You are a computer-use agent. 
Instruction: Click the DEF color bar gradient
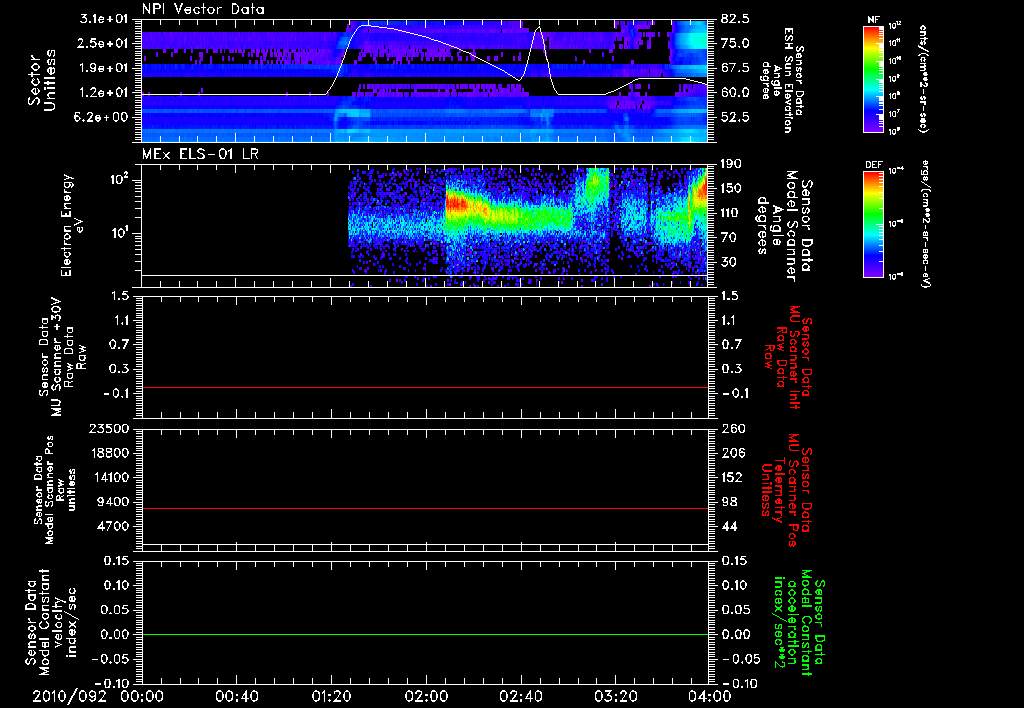[873, 224]
